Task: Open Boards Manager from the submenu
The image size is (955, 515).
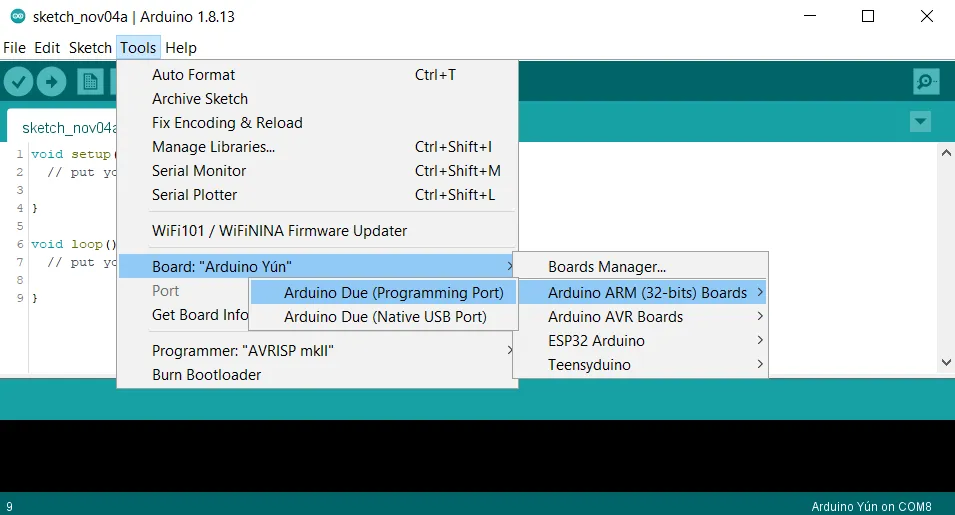Action: (x=606, y=267)
